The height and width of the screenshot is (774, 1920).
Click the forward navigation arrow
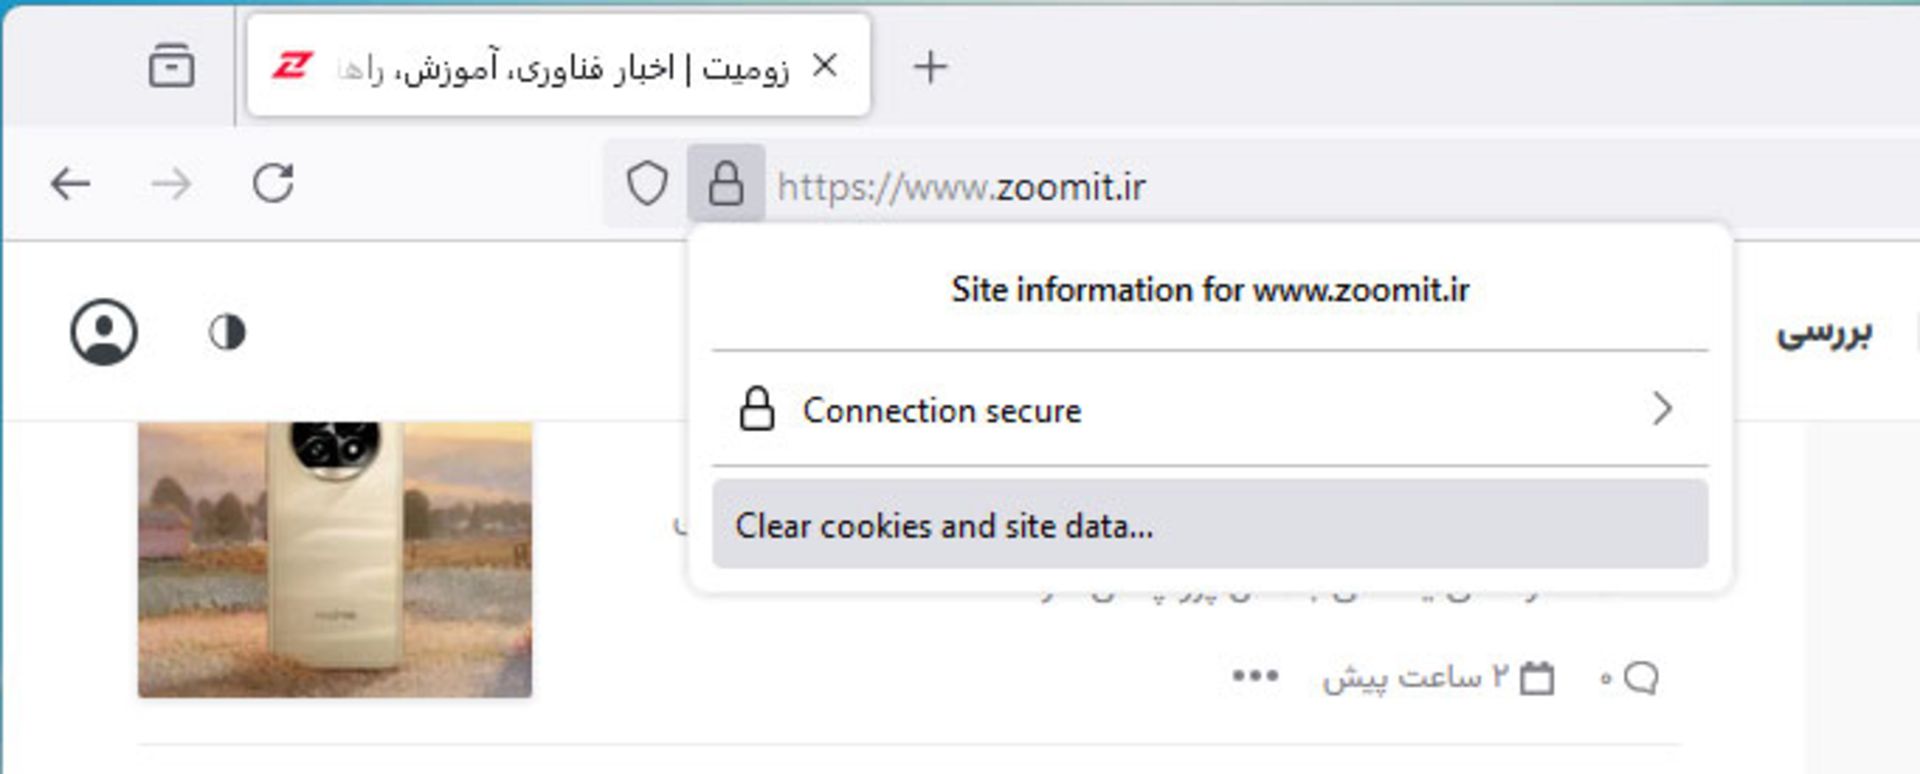[x=172, y=183]
